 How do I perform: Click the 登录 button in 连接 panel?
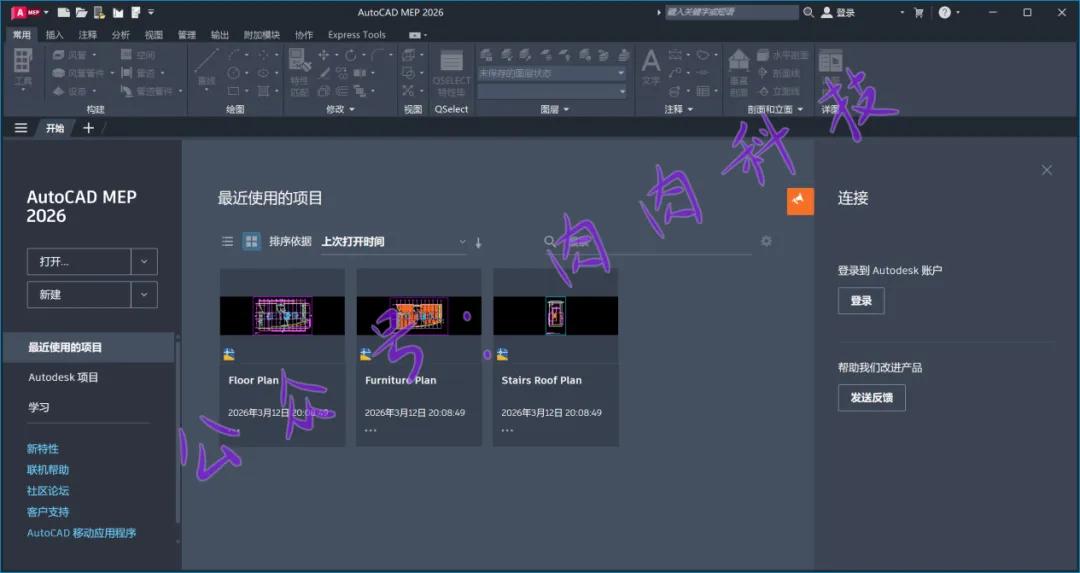point(861,301)
